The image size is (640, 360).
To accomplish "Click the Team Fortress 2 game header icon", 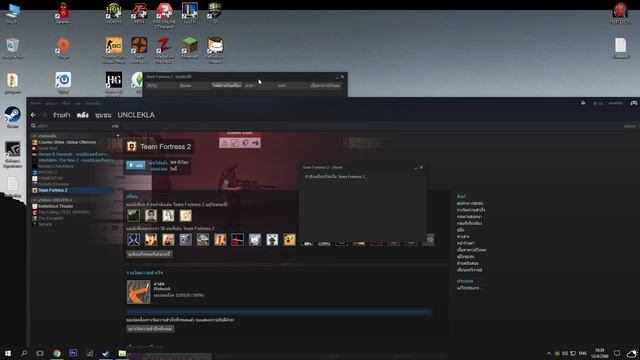I will coord(131,147).
